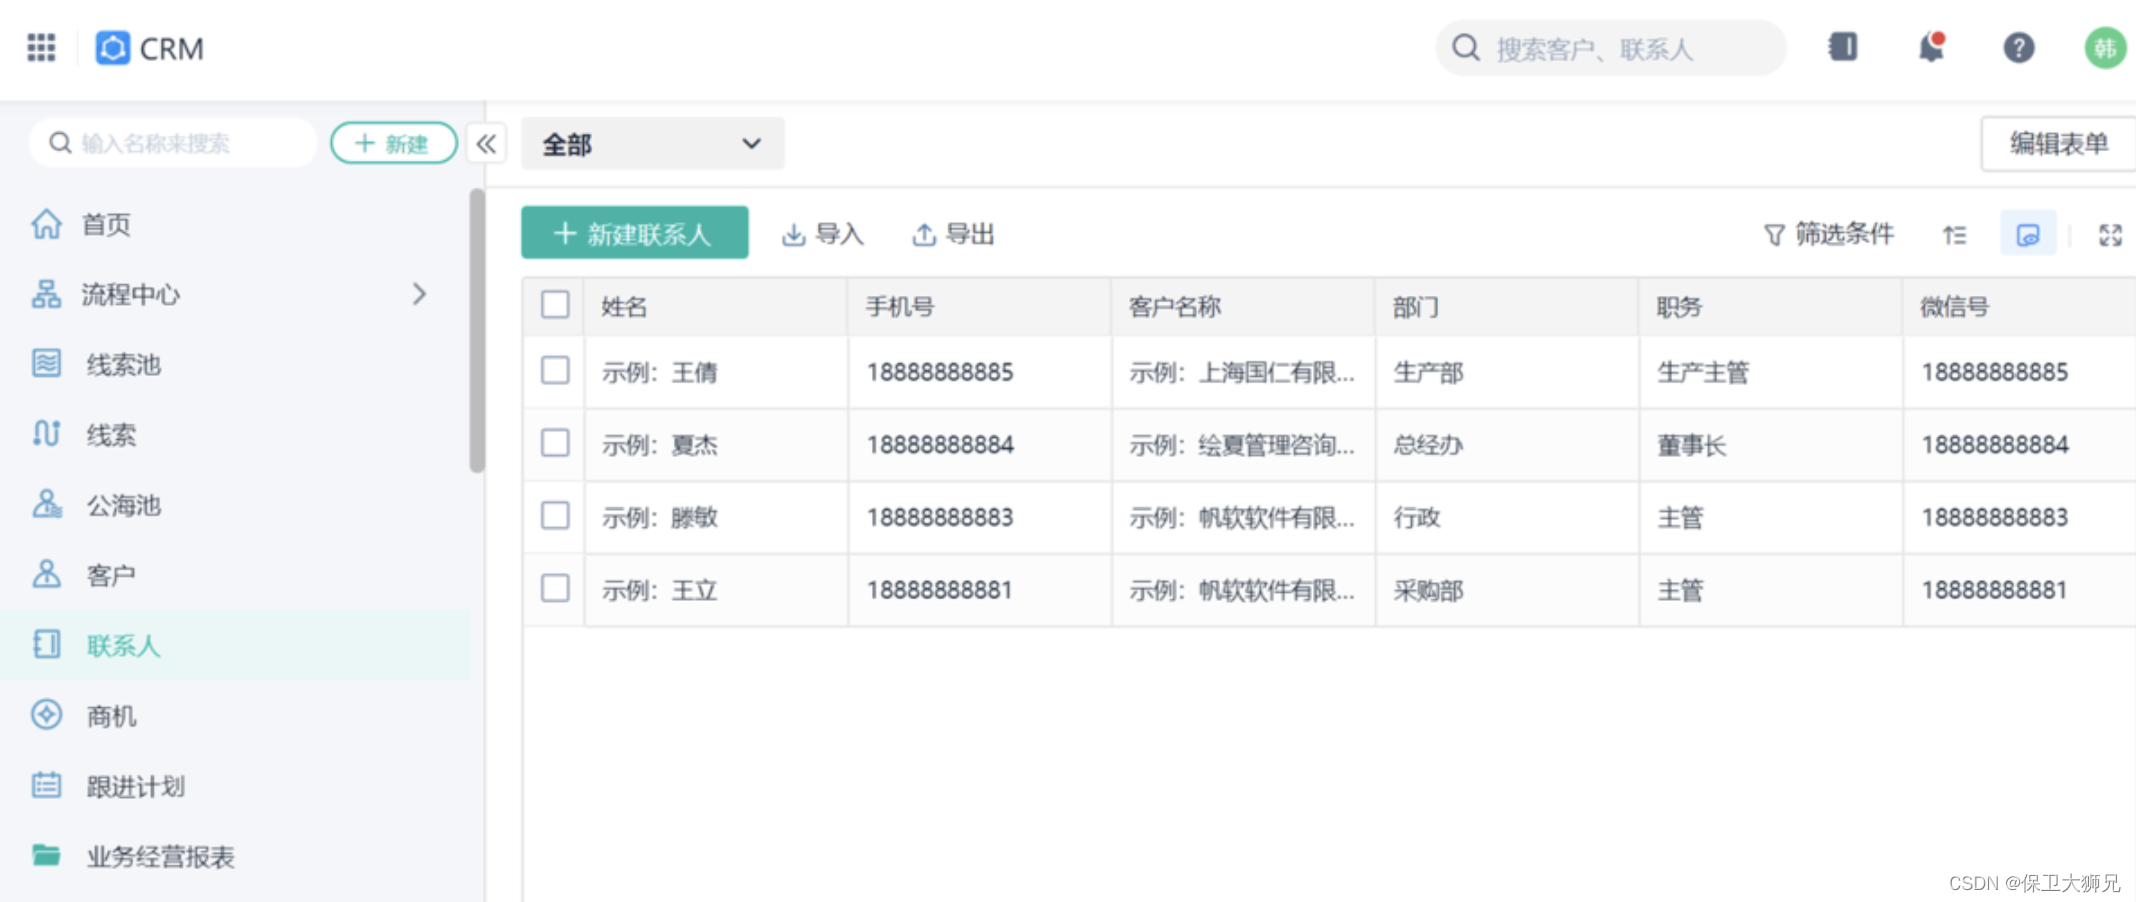Toggle the sort order list icon

(1953, 234)
